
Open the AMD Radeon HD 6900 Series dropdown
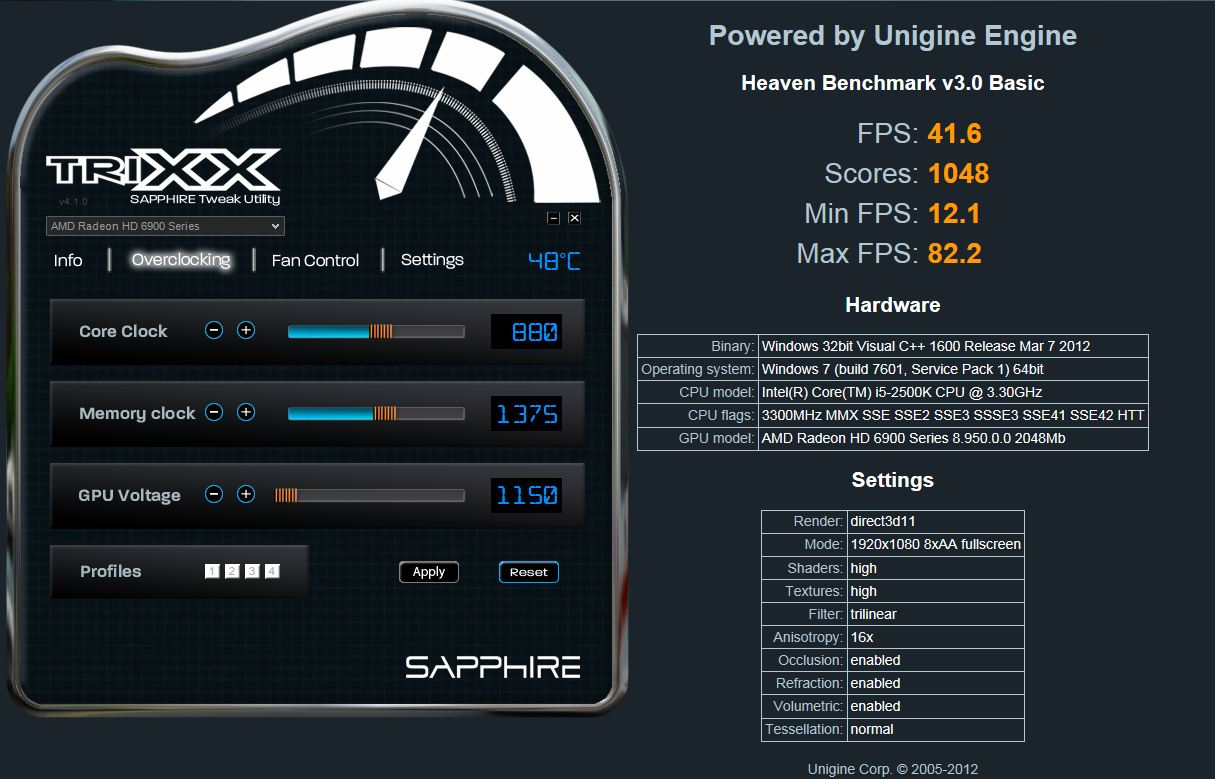click(165, 227)
